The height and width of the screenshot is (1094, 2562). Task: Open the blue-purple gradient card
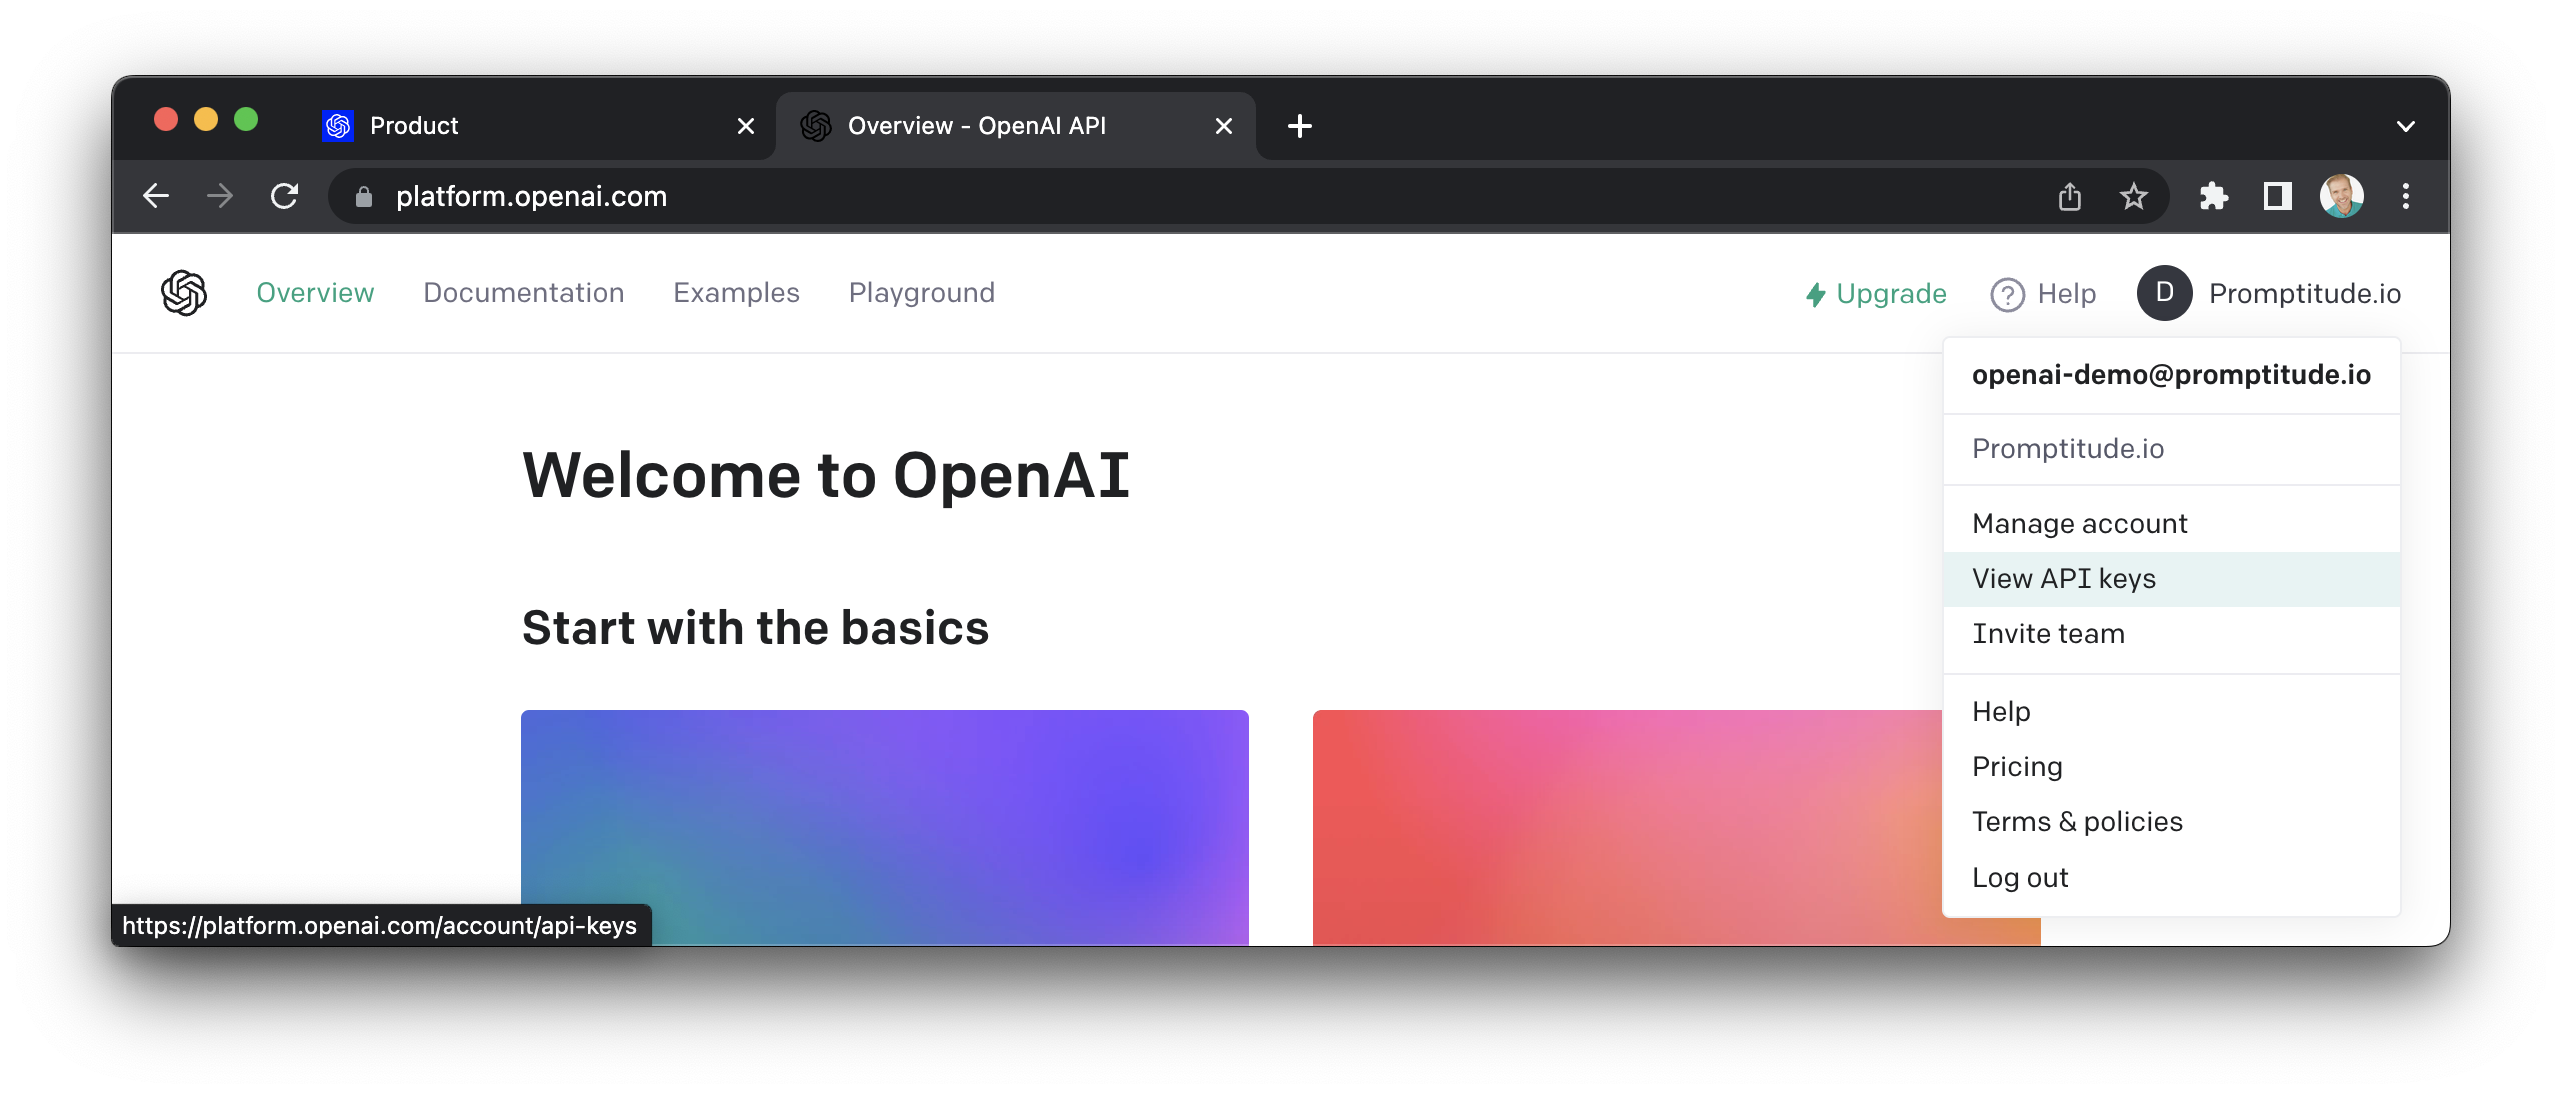point(884,828)
